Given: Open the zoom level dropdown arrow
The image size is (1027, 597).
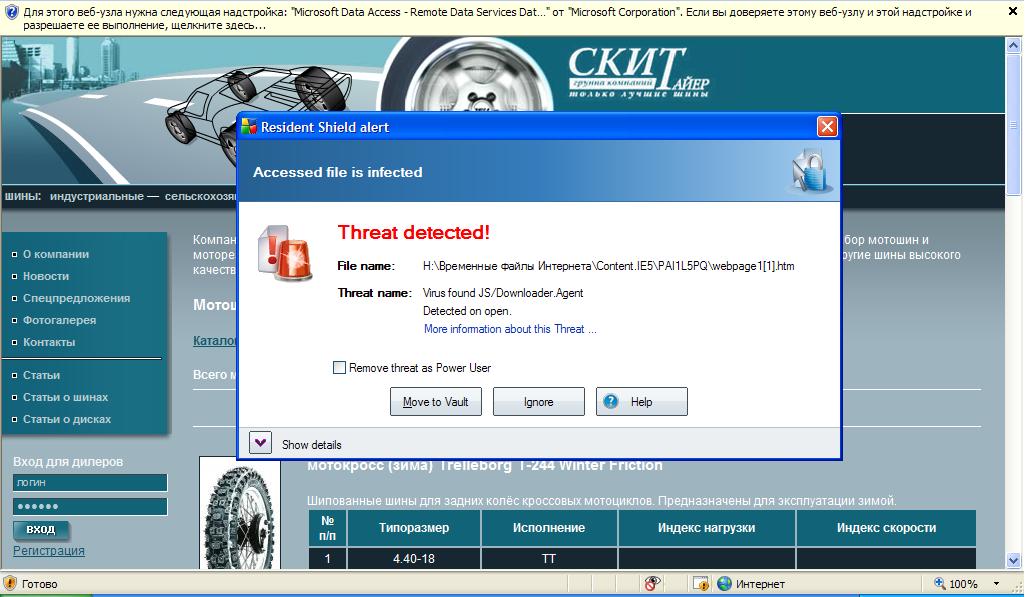Looking at the screenshot, I should [997, 583].
